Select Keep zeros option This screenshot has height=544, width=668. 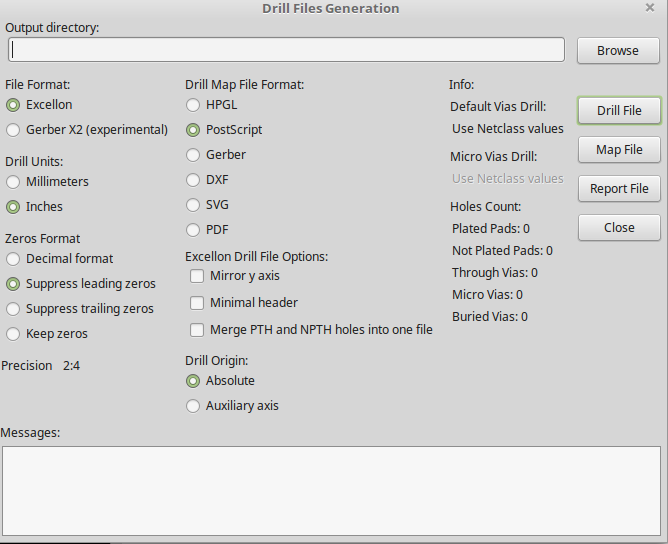point(13,334)
